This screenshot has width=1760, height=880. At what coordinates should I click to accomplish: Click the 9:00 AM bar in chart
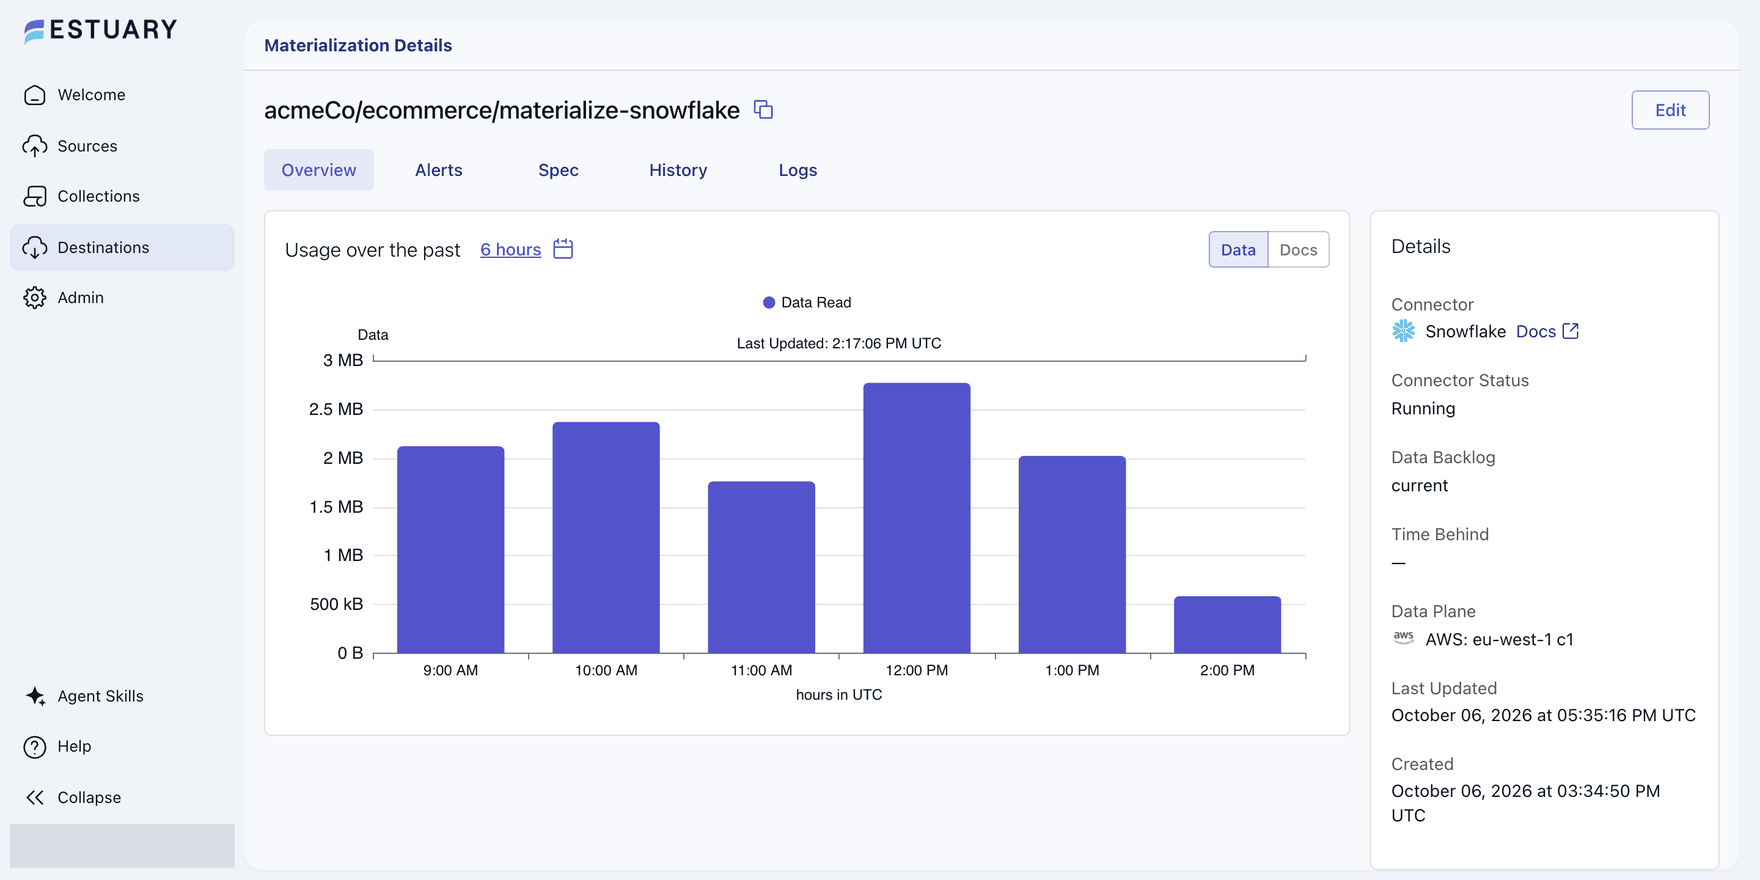click(x=451, y=550)
